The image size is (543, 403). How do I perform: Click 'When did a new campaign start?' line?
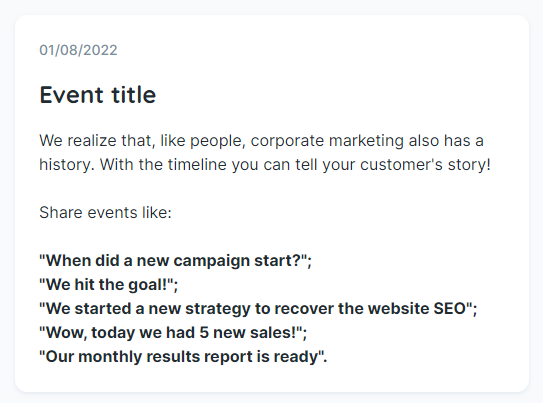[175, 261]
